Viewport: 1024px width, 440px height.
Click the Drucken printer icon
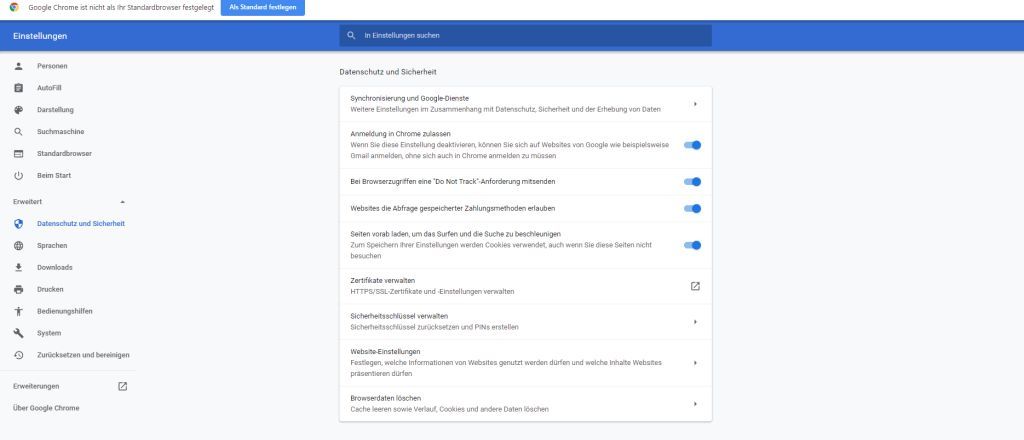pyautogui.click(x=18, y=289)
